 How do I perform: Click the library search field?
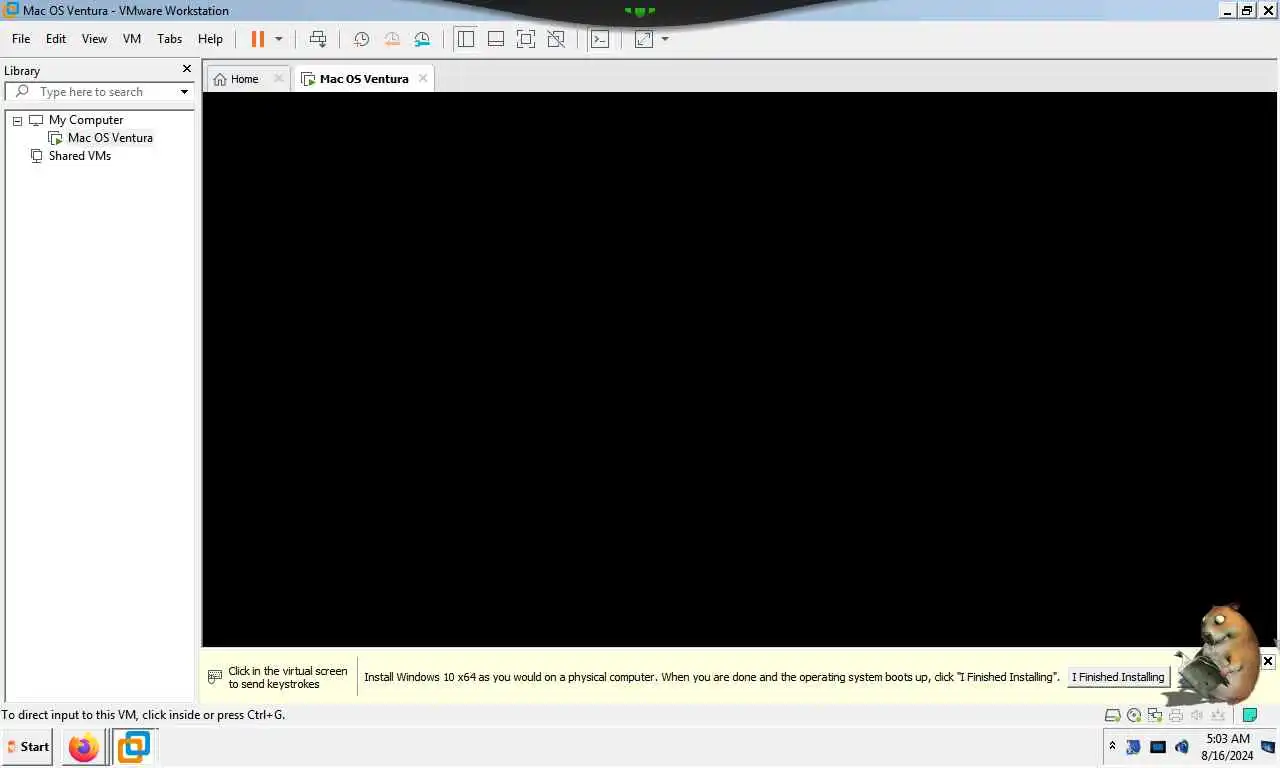tap(99, 92)
